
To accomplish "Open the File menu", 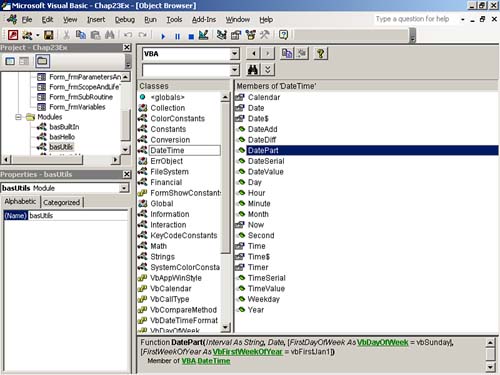I will [27, 20].
